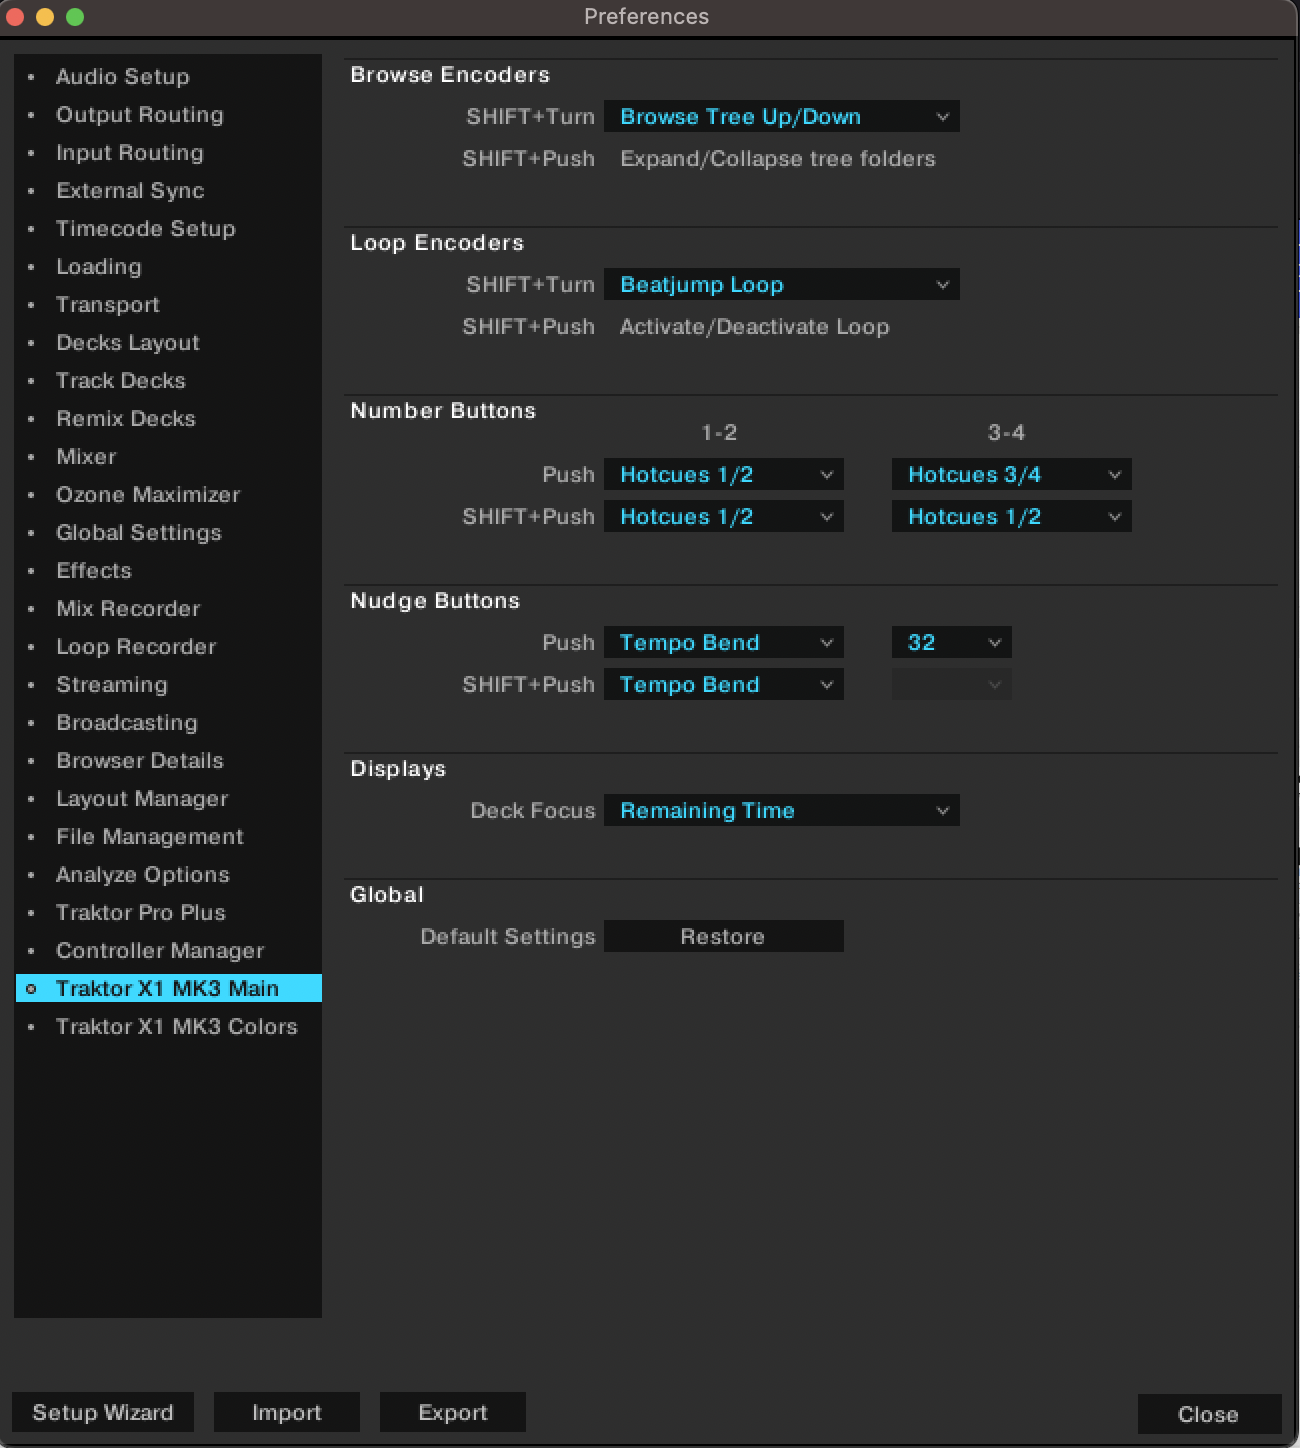Open the Mix Recorder section
Image resolution: width=1300 pixels, height=1448 pixels.
(x=128, y=608)
